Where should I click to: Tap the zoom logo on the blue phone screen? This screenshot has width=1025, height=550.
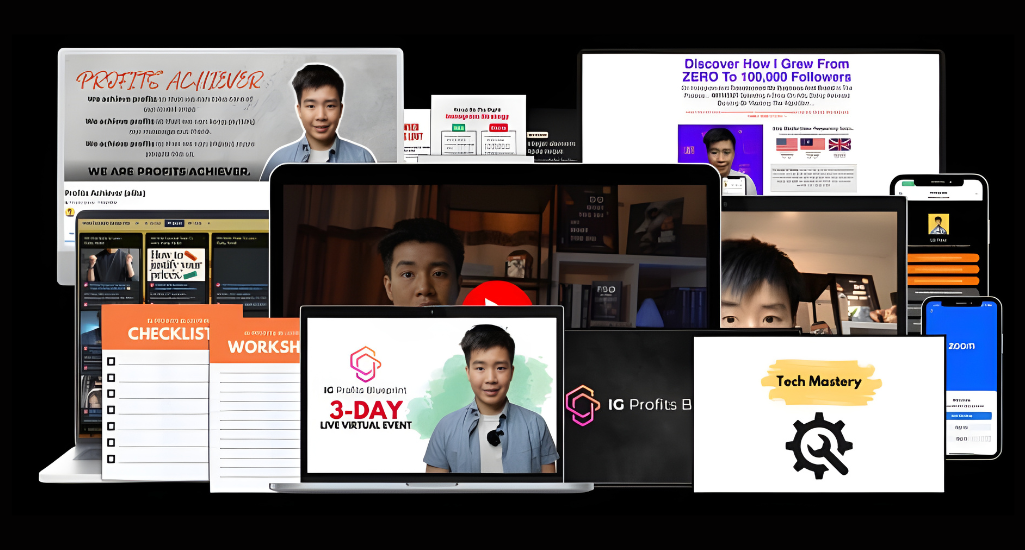pyautogui.click(x=961, y=345)
